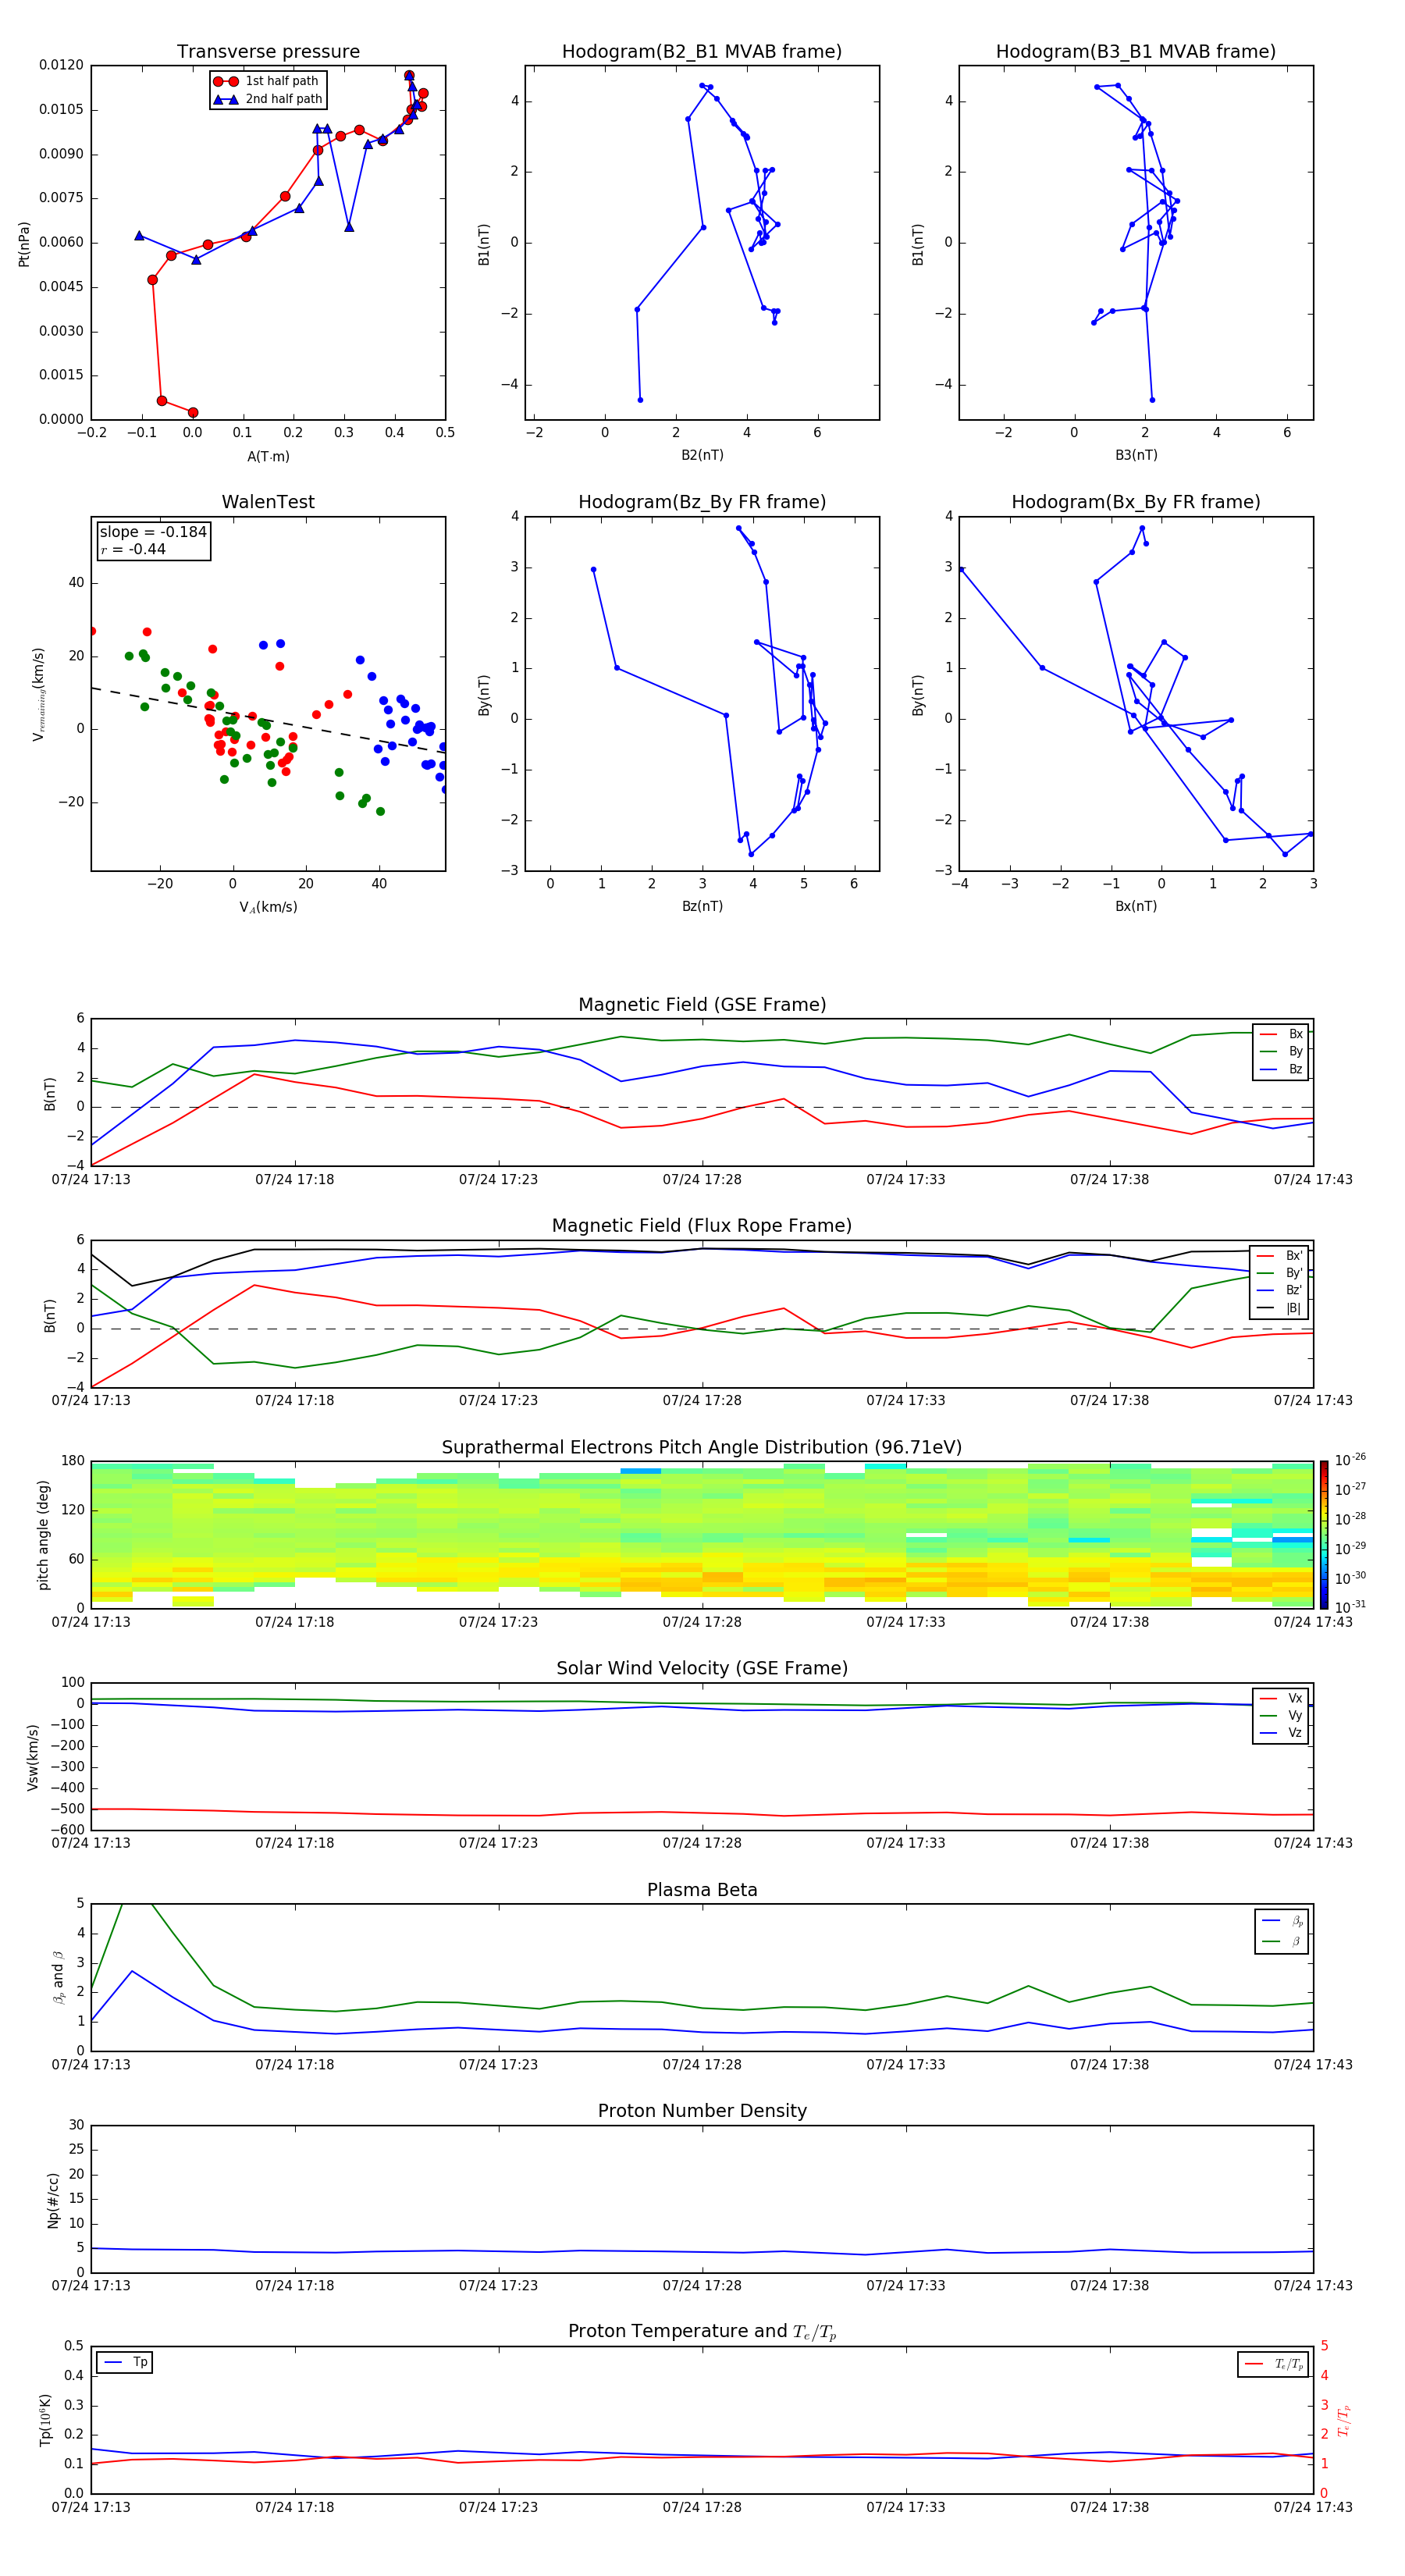Image resolution: width=1405 pixels, height=2576 pixels.
Task: Click the "pitch angle (deg)" axis label
Action: pyautogui.click(x=43, y=1535)
